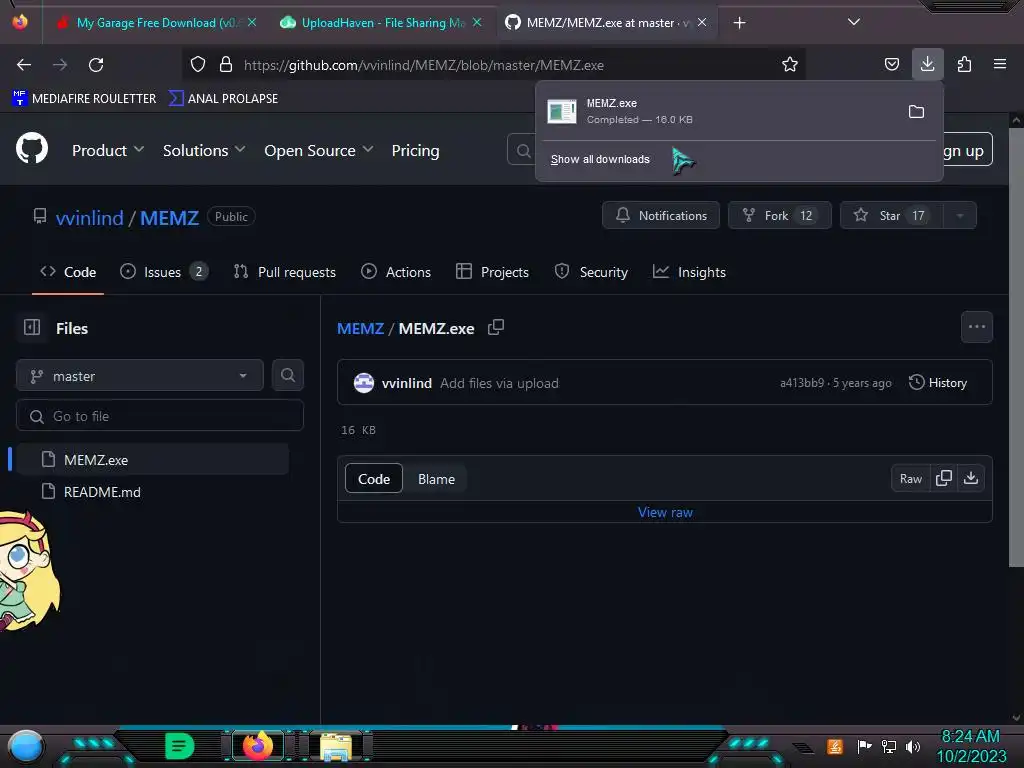
Task: Open the Actions tab
Action: (x=396, y=272)
